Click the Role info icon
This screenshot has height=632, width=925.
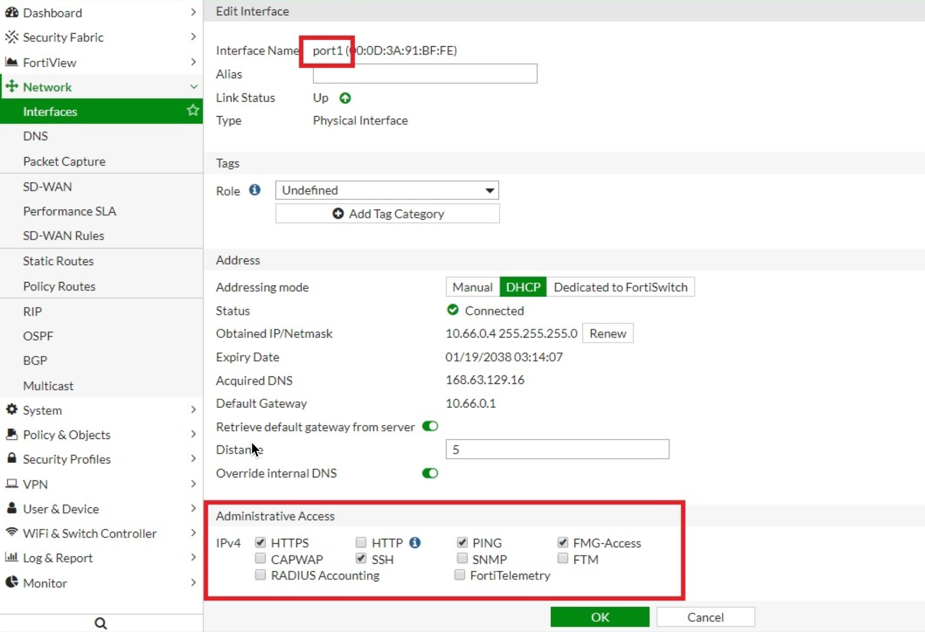pos(255,190)
